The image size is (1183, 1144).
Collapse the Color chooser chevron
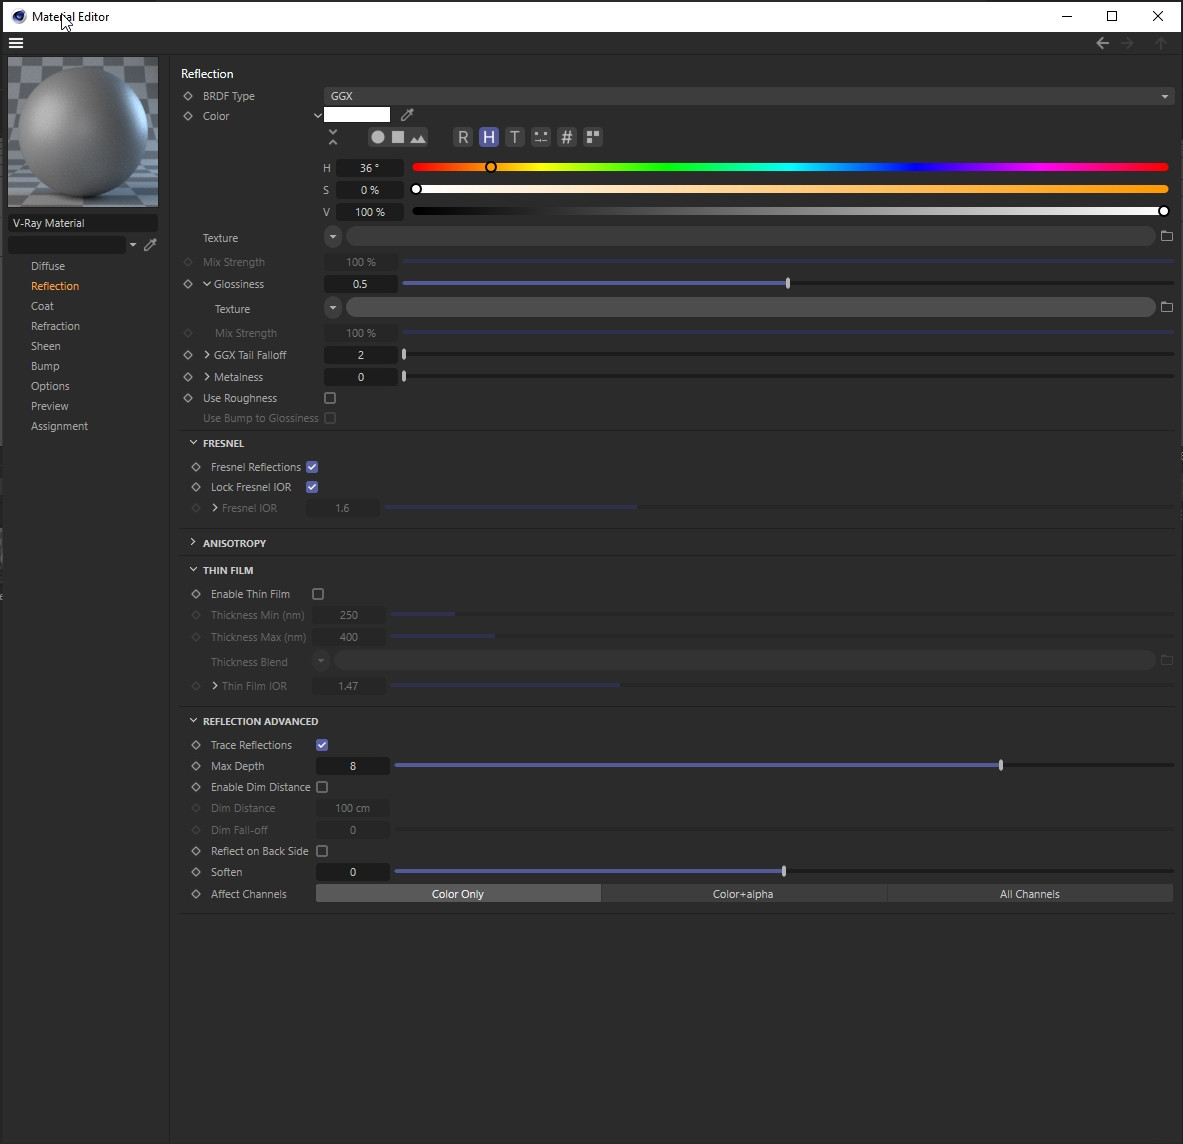(x=318, y=115)
